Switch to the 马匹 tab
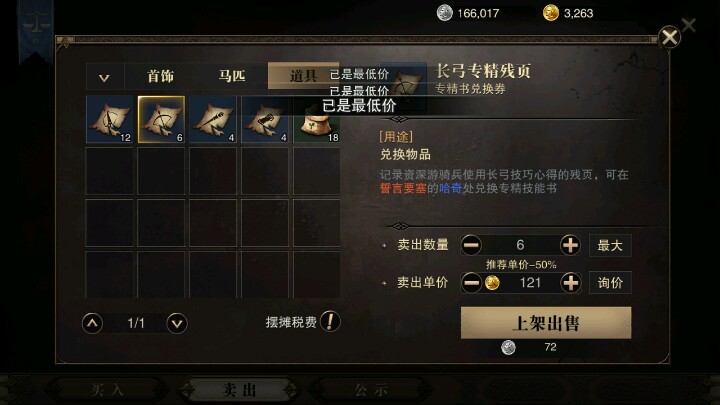The image size is (720, 405). tap(232, 76)
